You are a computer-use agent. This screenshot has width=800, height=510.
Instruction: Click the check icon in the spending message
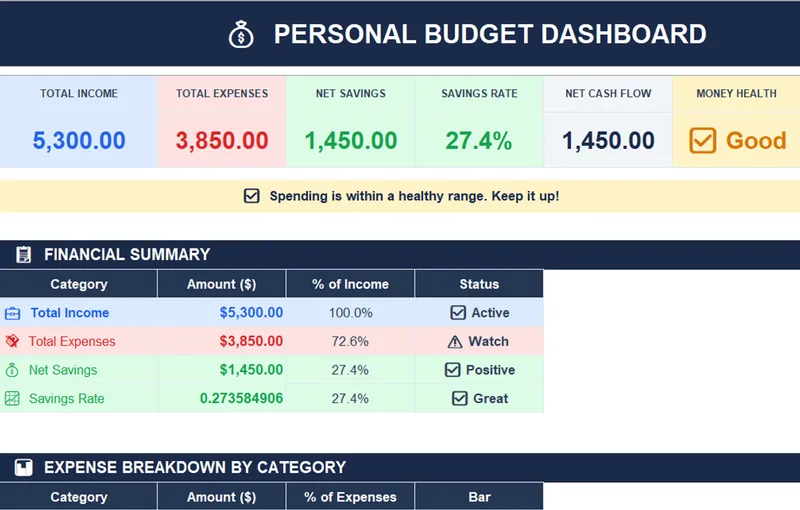(252, 196)
